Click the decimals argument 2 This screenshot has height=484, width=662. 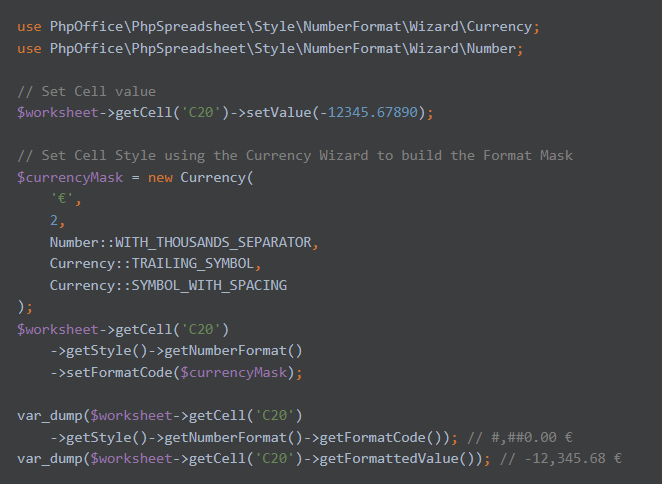coord(54,221)
